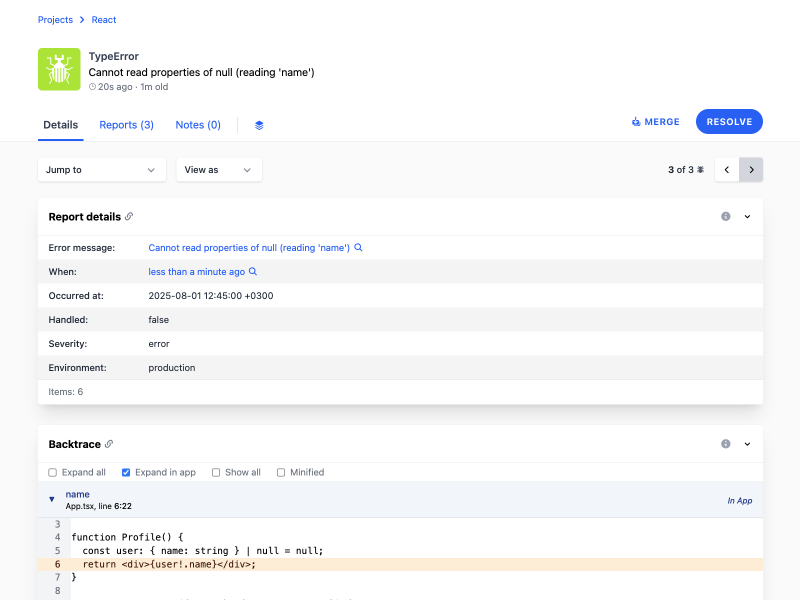This screenshot has width=800, height=600.
Task: Click highlighted code line 6
Action: point(401,564)
